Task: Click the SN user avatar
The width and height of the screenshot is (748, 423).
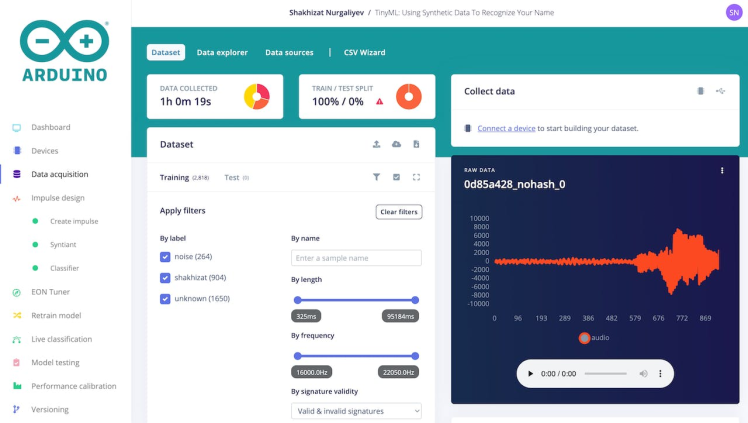Action: click(734, 12)
